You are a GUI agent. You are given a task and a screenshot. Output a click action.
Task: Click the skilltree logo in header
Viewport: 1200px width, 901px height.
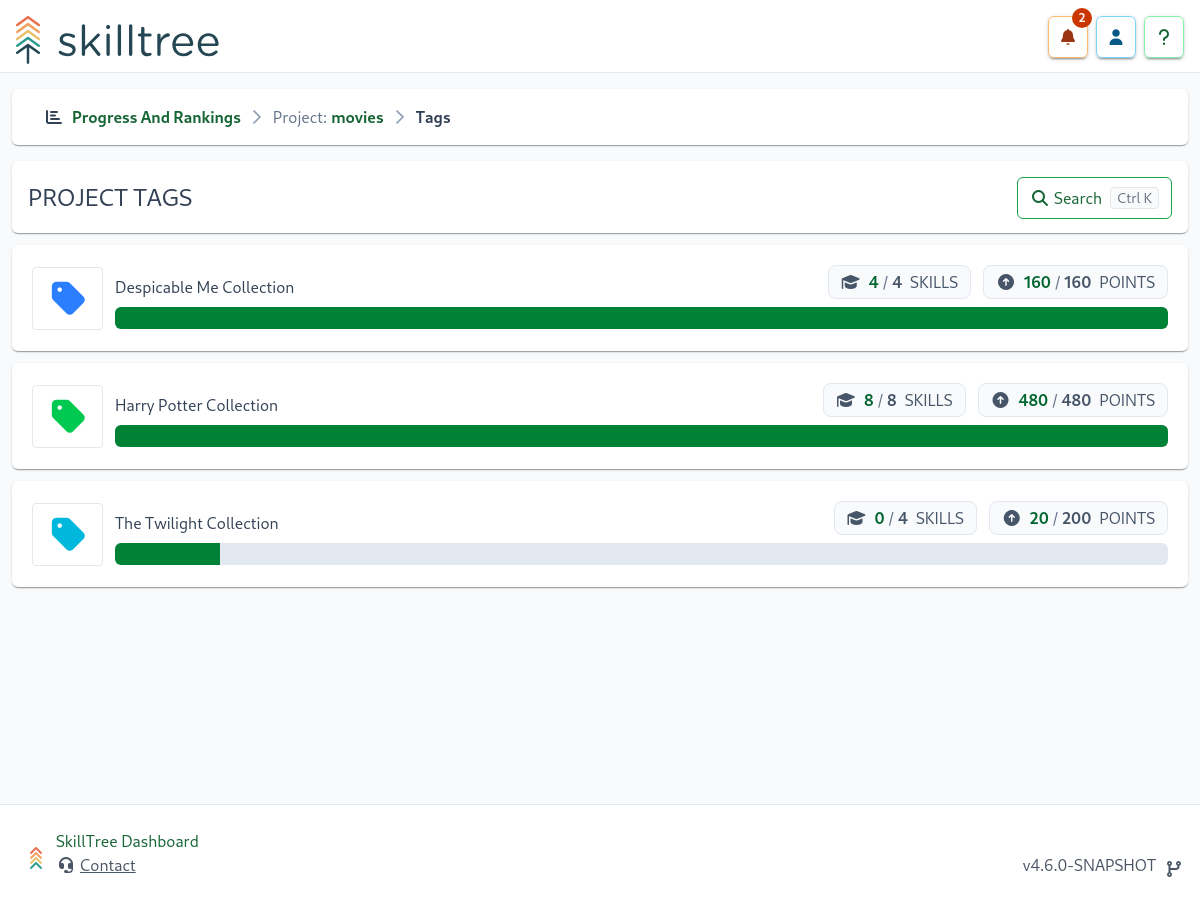118,40
